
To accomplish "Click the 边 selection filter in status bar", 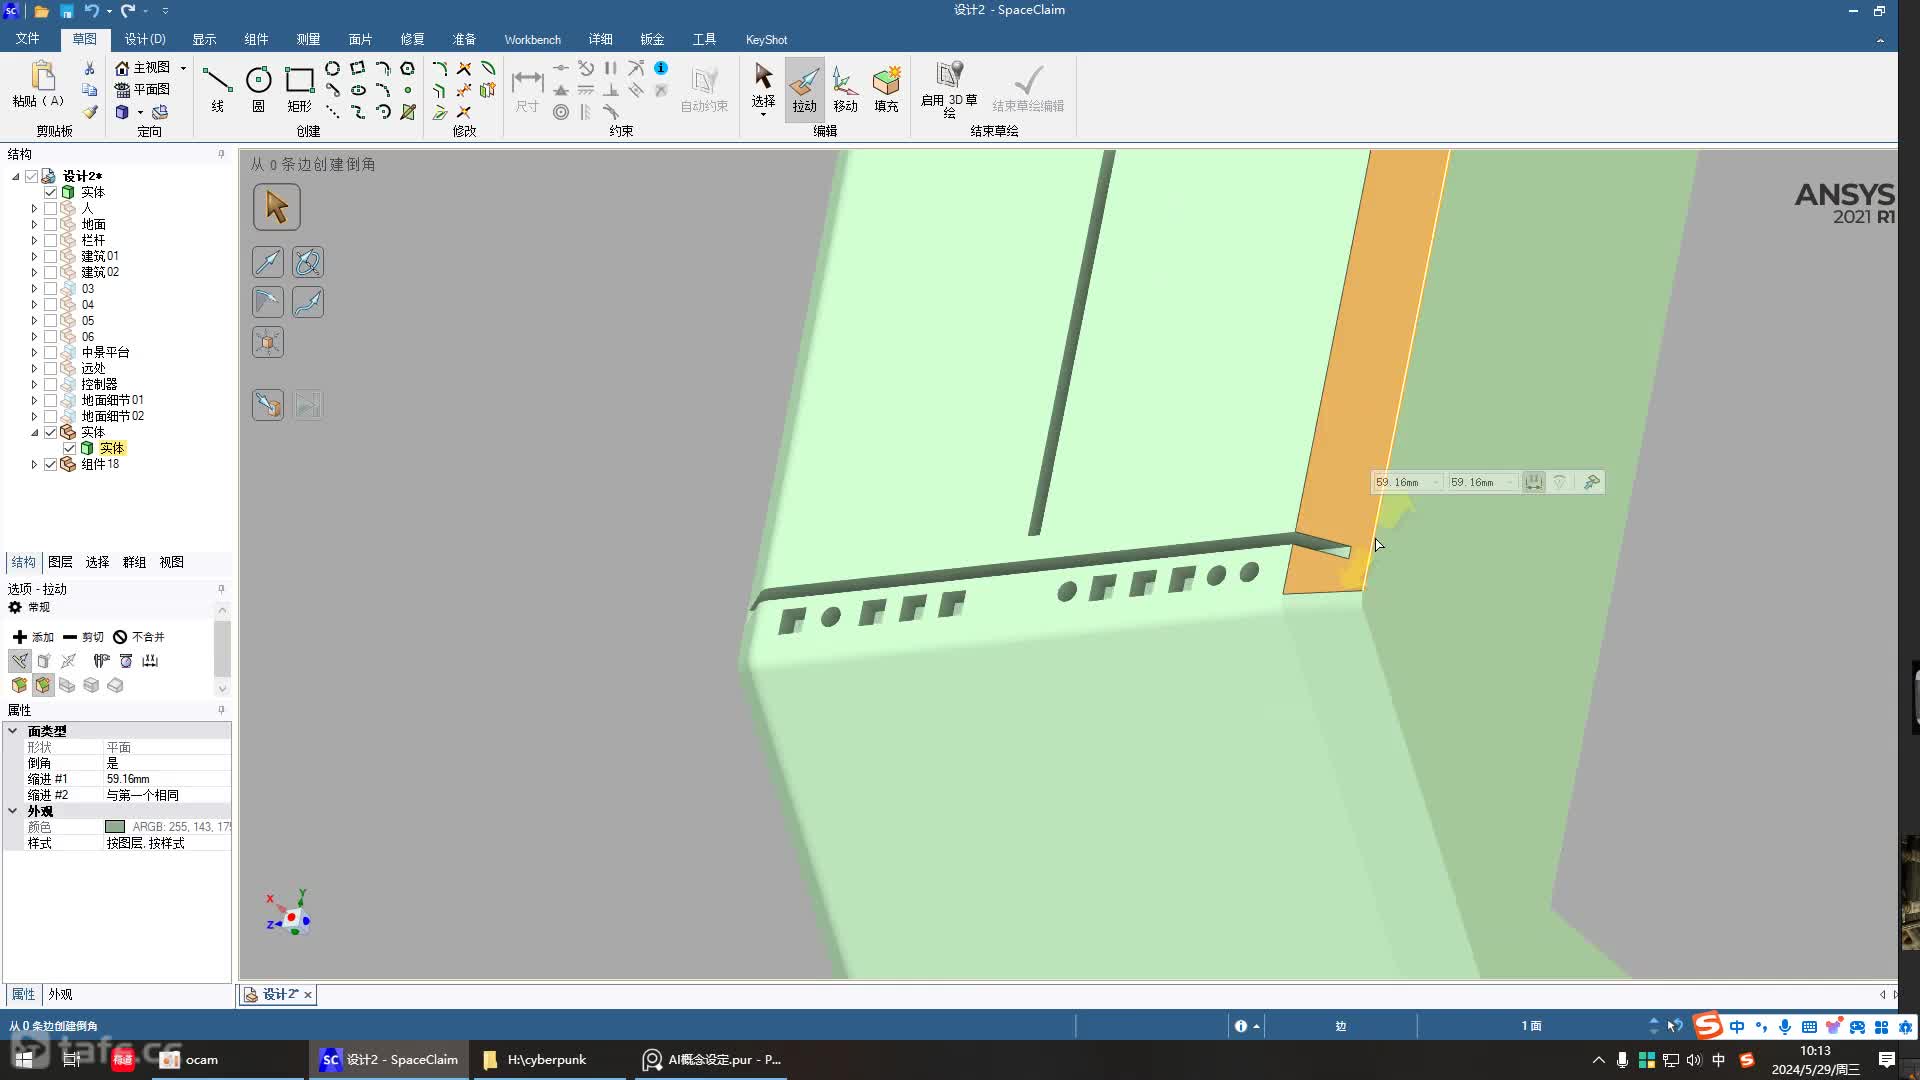I will 1340,1026.
